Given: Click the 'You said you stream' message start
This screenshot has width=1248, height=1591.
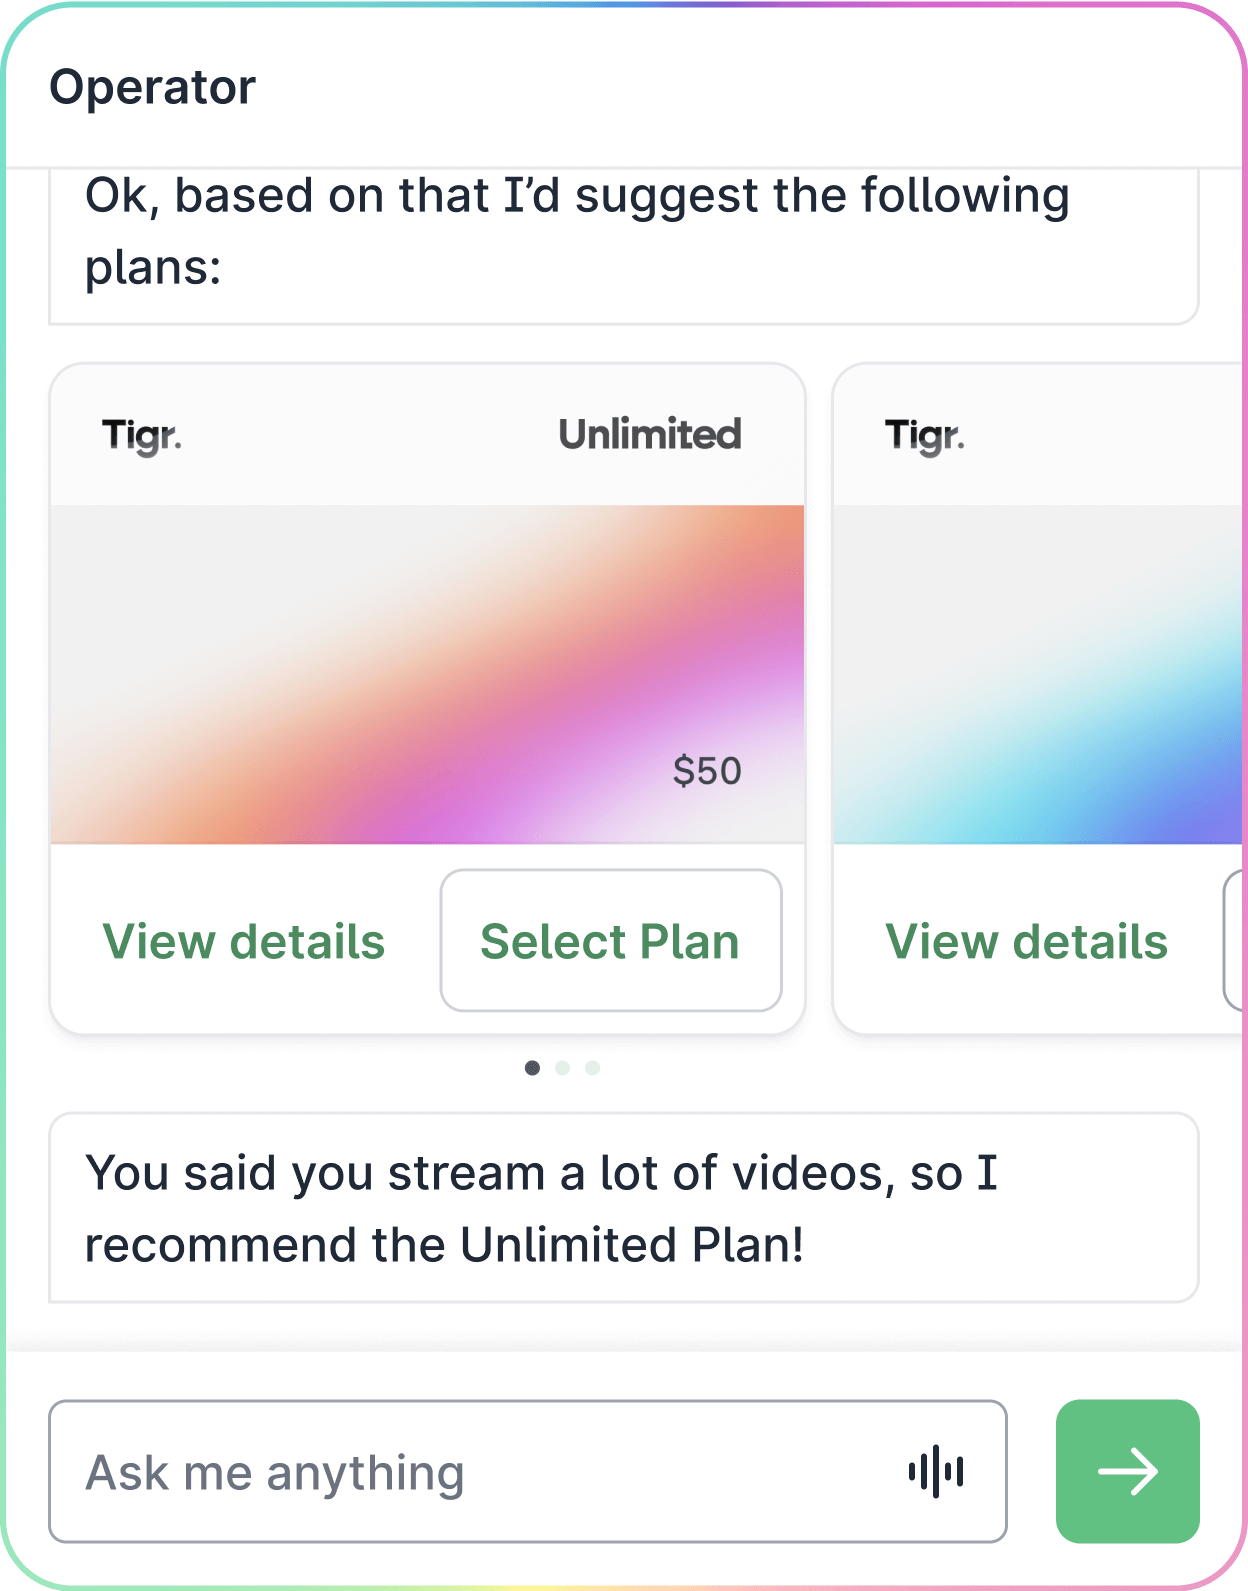Looking at the screenshot, I should tap(180, 1173).
